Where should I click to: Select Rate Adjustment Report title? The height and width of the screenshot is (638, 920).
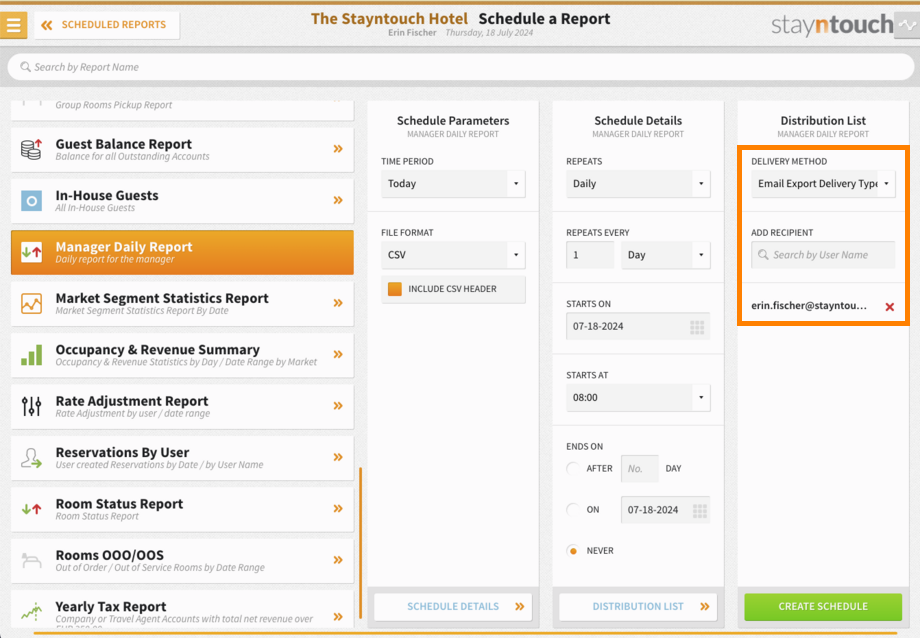(132, 401)
